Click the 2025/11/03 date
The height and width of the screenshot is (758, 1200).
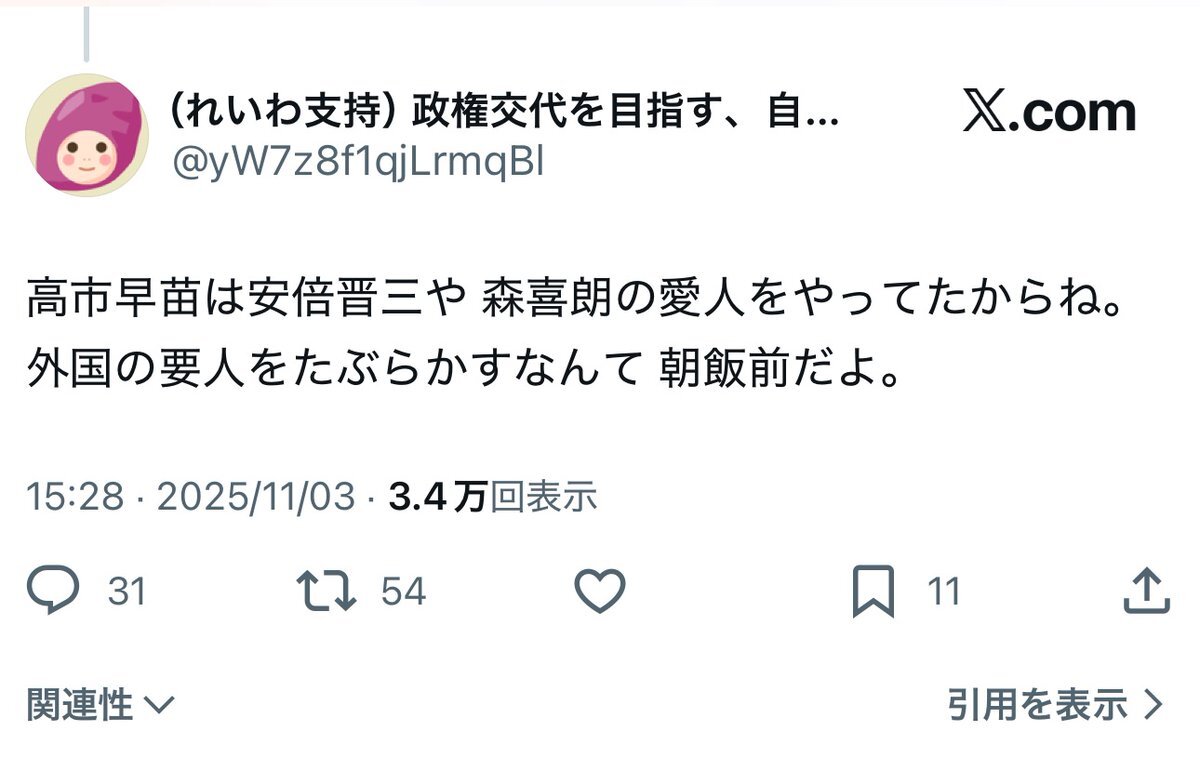[x=256, y=496]
